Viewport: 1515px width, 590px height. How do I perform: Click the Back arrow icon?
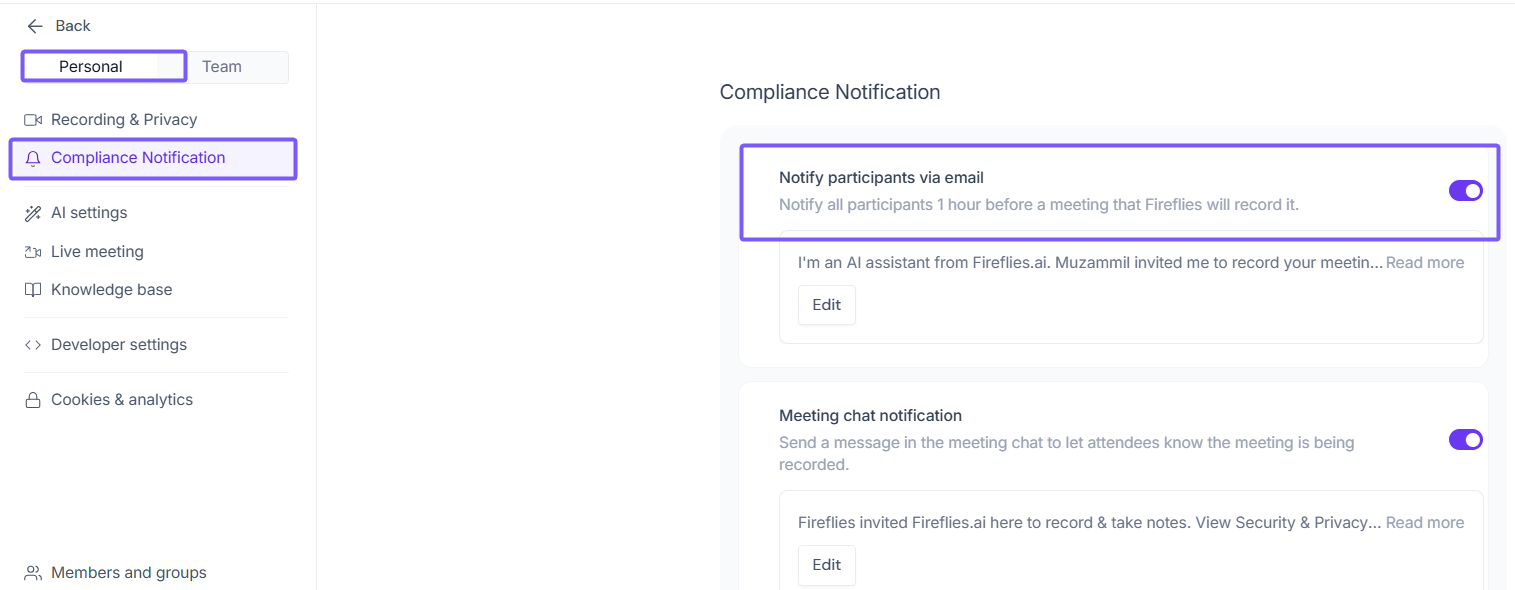tap(35, 26)
